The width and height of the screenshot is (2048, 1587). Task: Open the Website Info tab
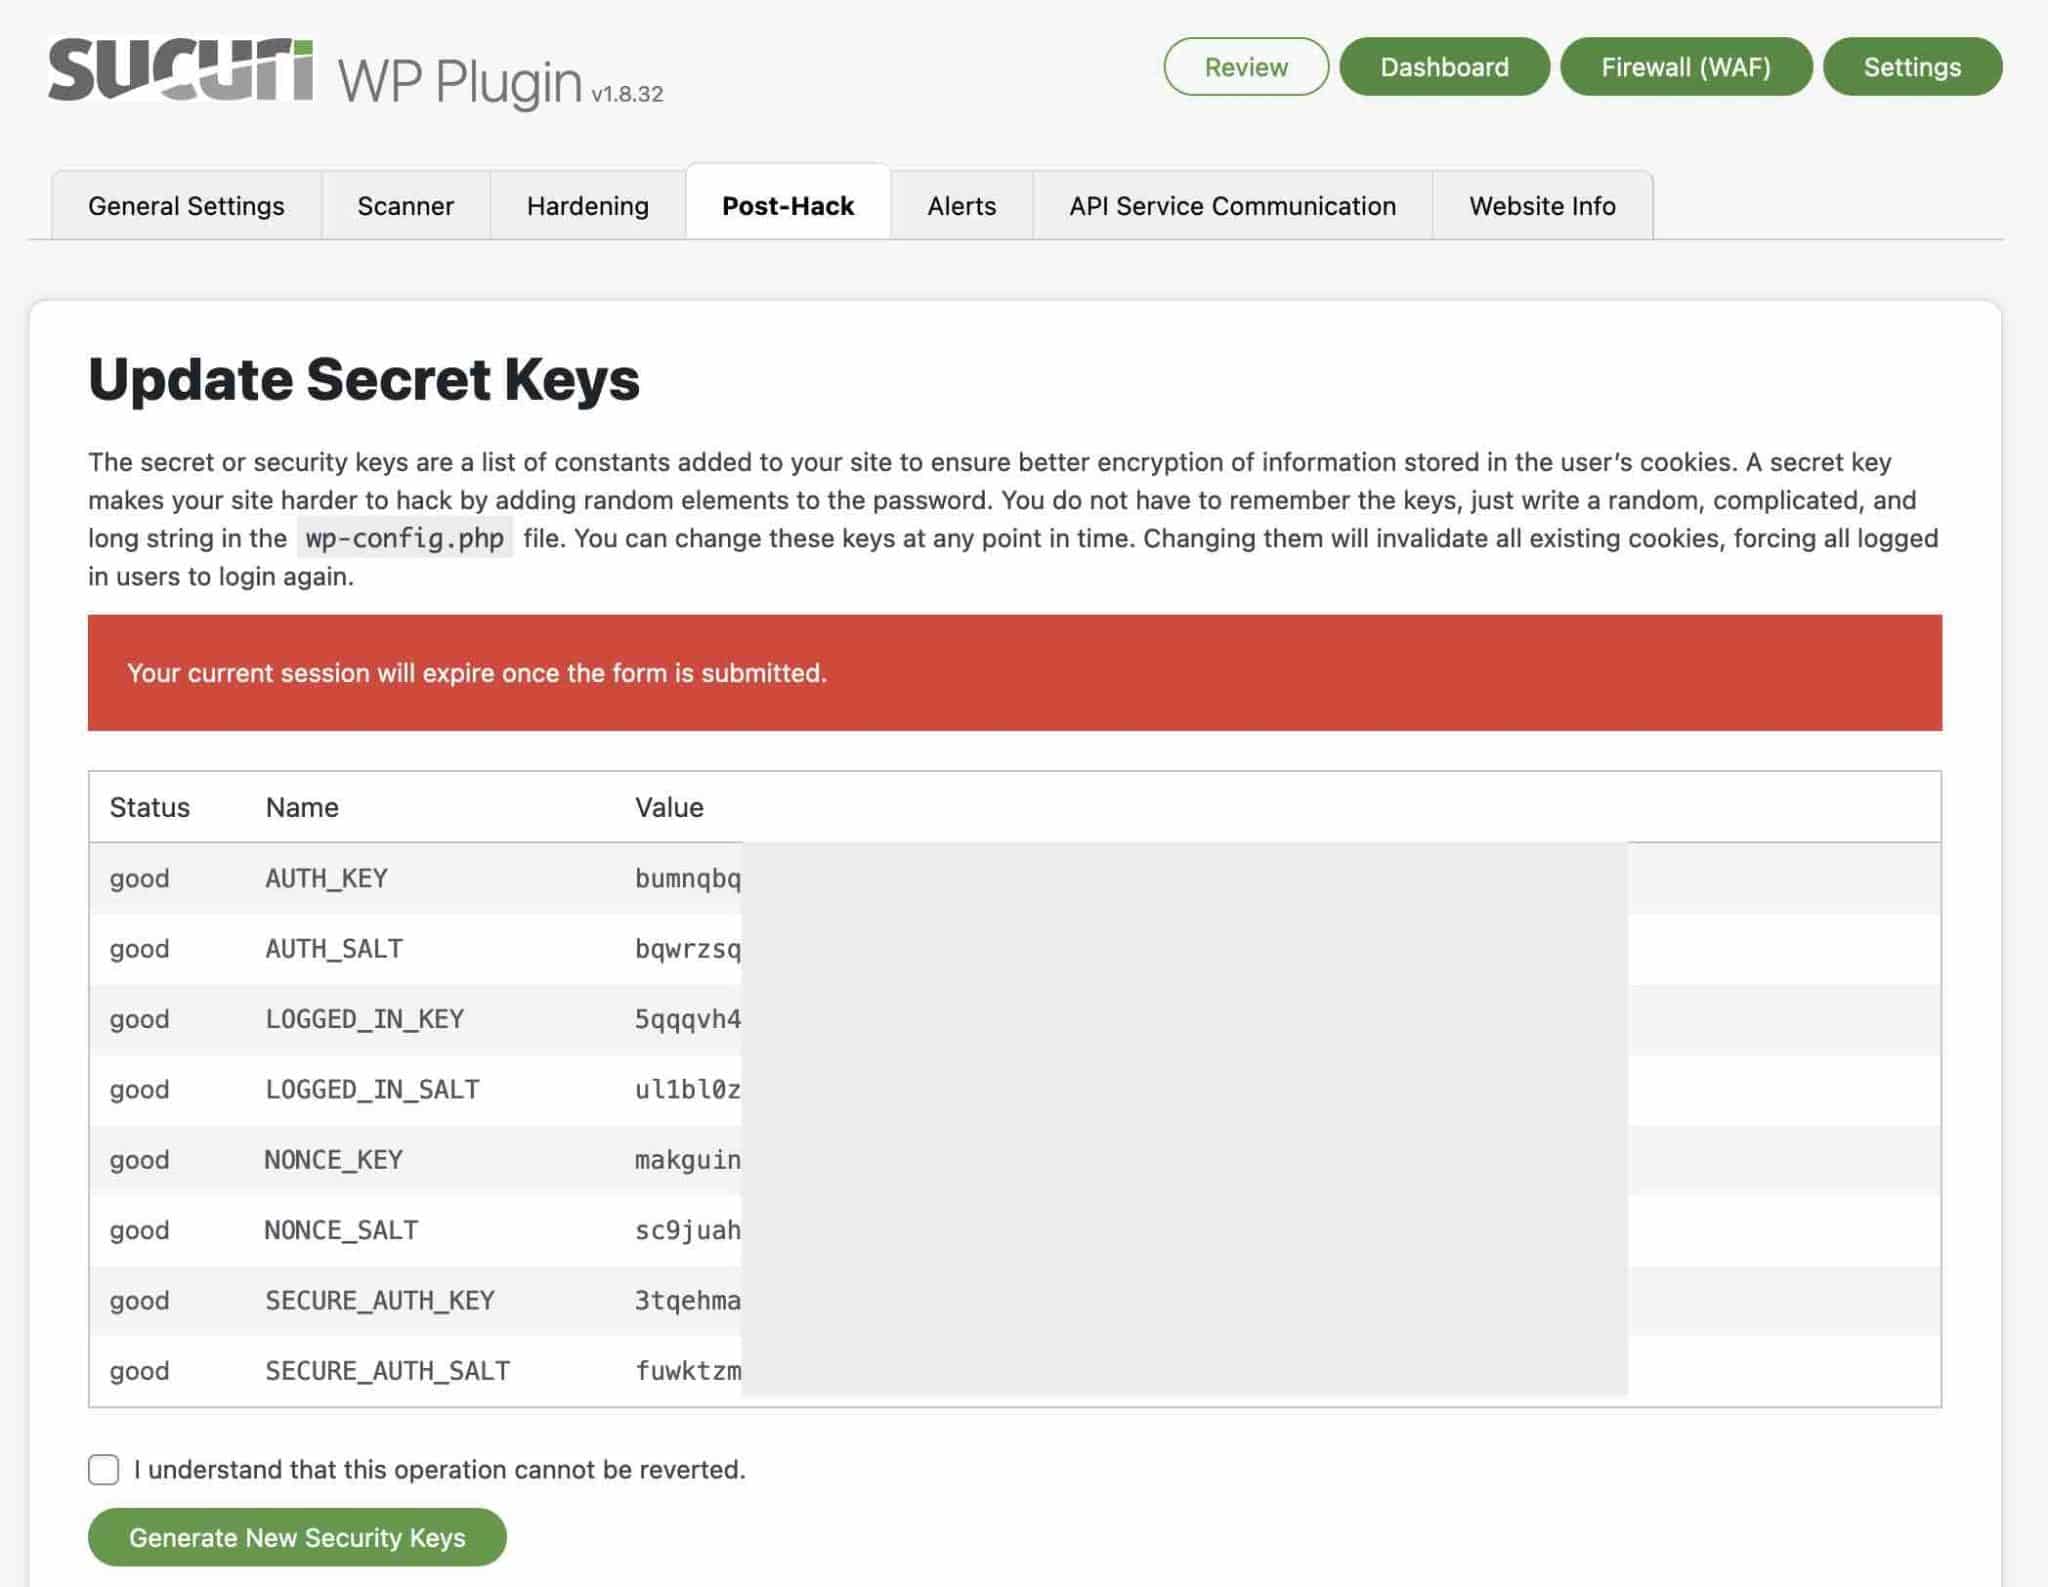click(1542, 206)
